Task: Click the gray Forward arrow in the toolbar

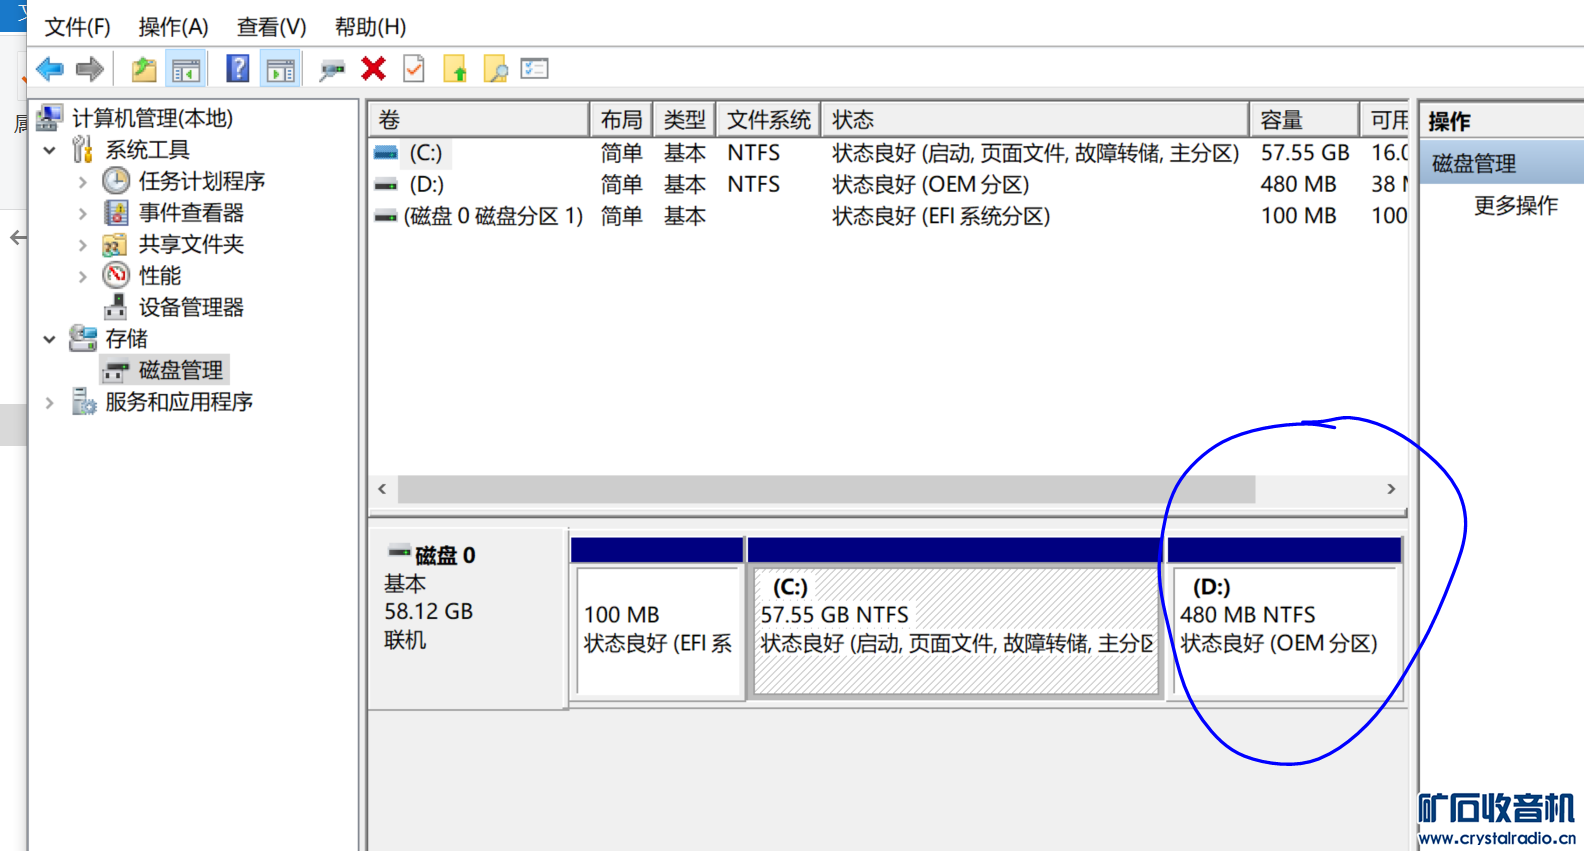Action: pos(90,69)
